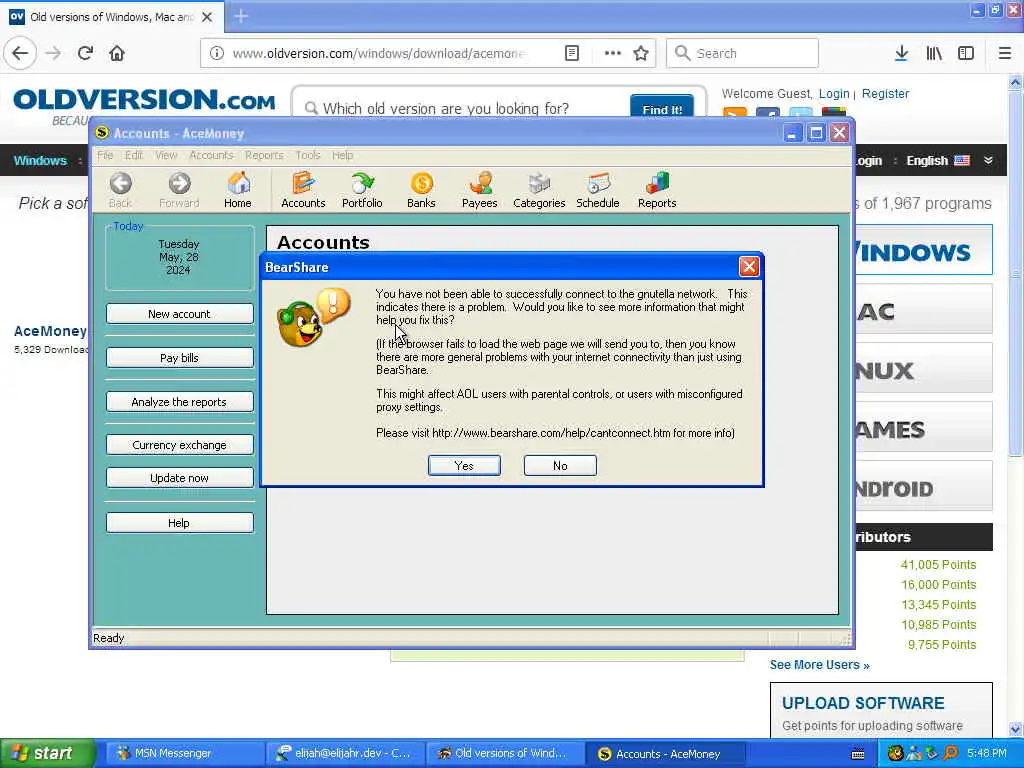Screen dimensions: 1024x768
Task: Click No in the BearShare dialog
Action: 560,466
